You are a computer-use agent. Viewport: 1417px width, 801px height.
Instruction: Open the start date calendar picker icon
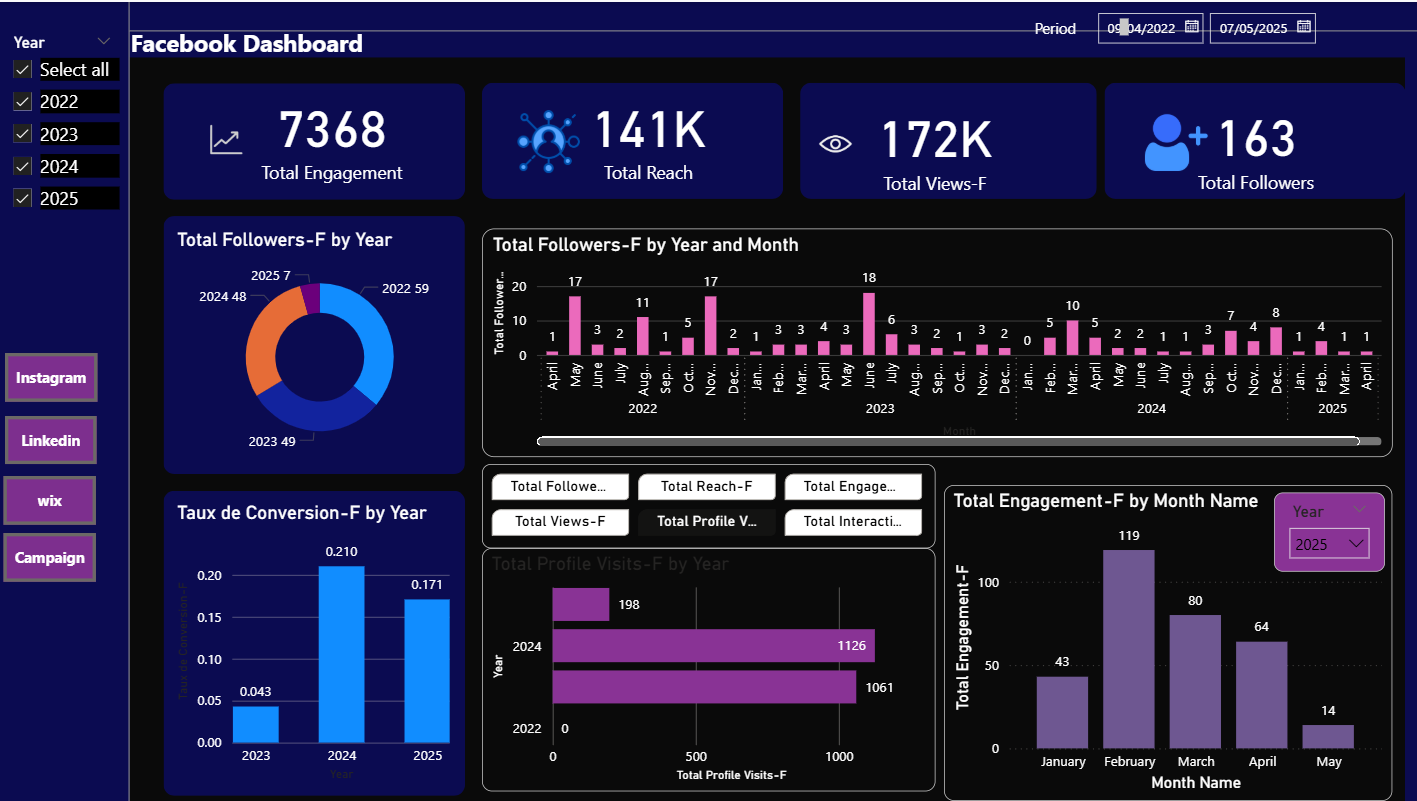pos(1191,27)
